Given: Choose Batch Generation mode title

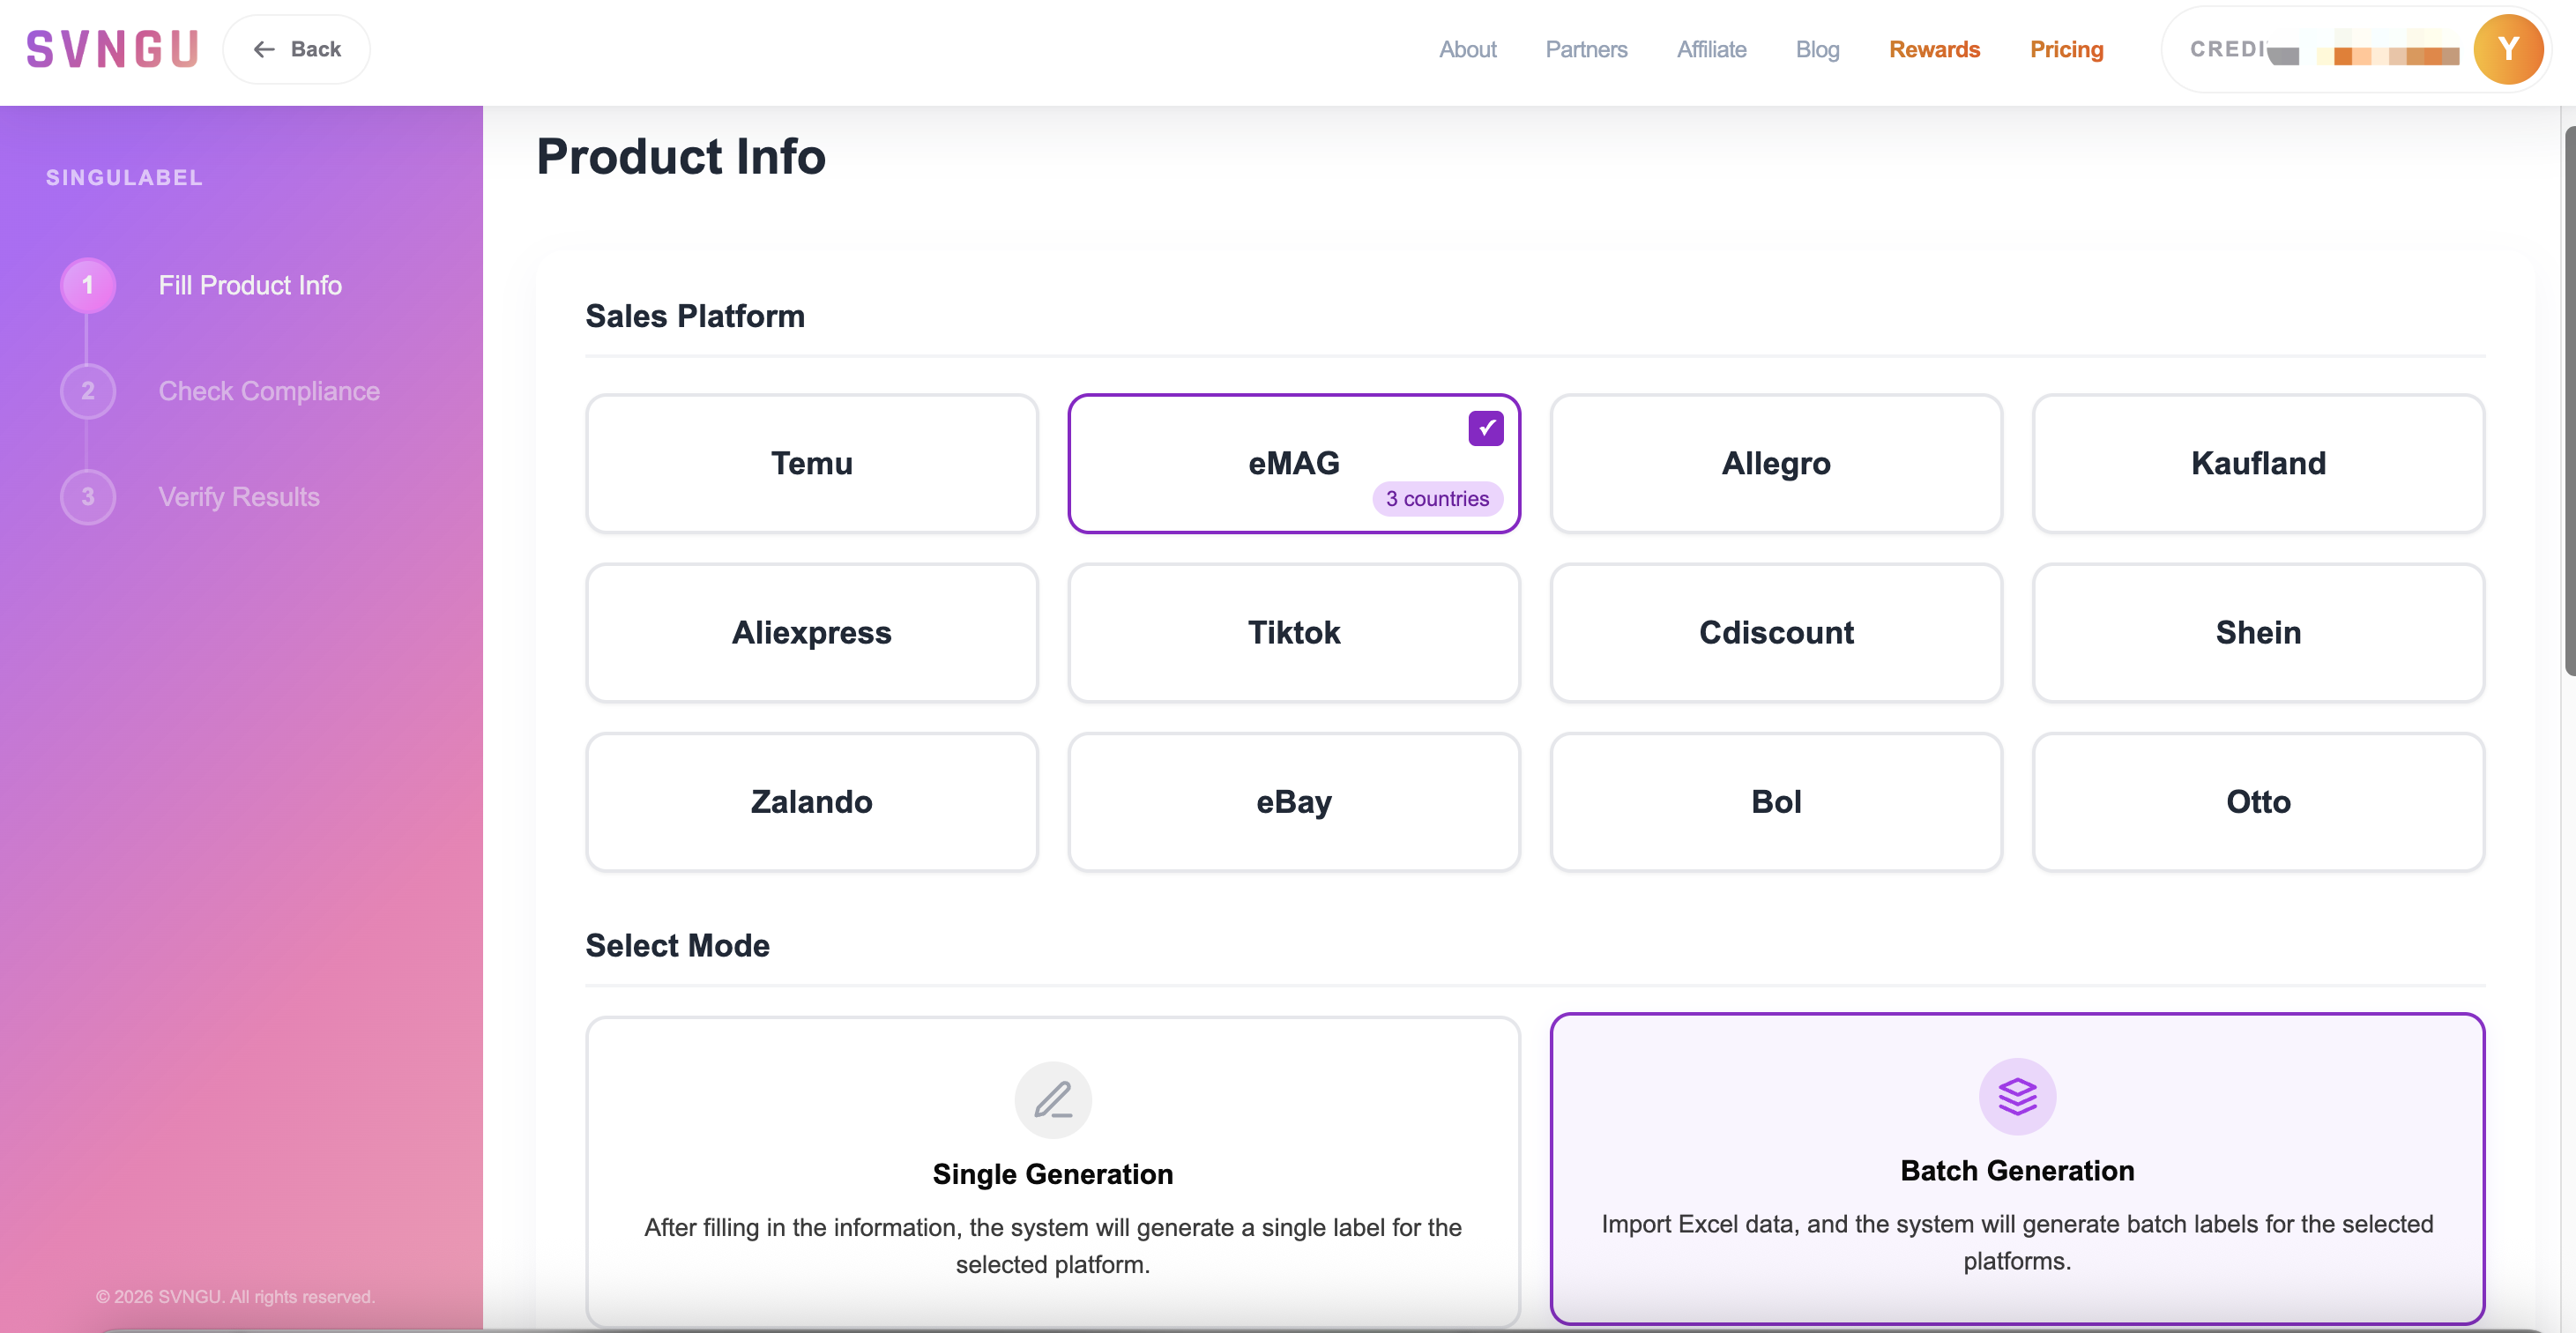Looking at the screenshot, I should (2017, 1171).
